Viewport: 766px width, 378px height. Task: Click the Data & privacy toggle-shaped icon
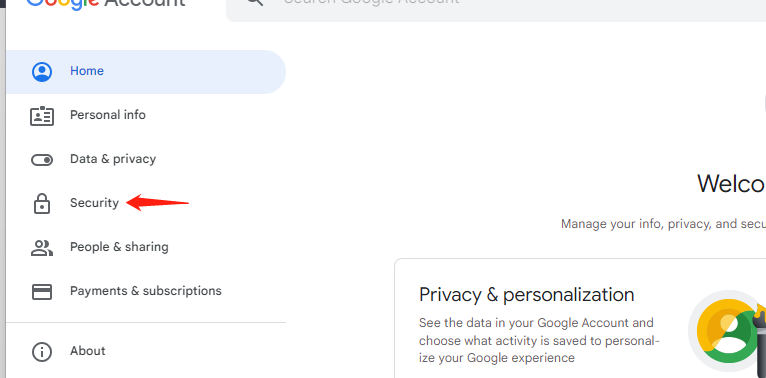[x=42, y=160]
